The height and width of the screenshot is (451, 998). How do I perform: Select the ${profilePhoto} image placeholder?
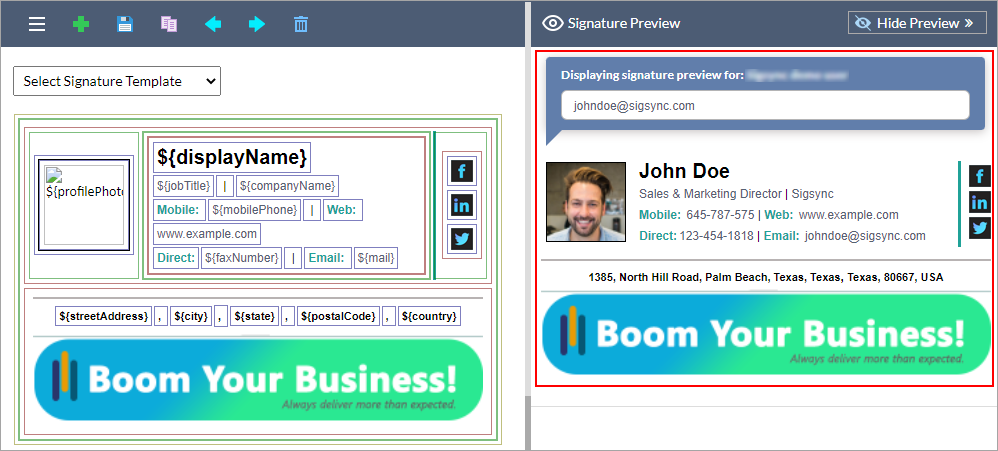(x=84, y=205)
